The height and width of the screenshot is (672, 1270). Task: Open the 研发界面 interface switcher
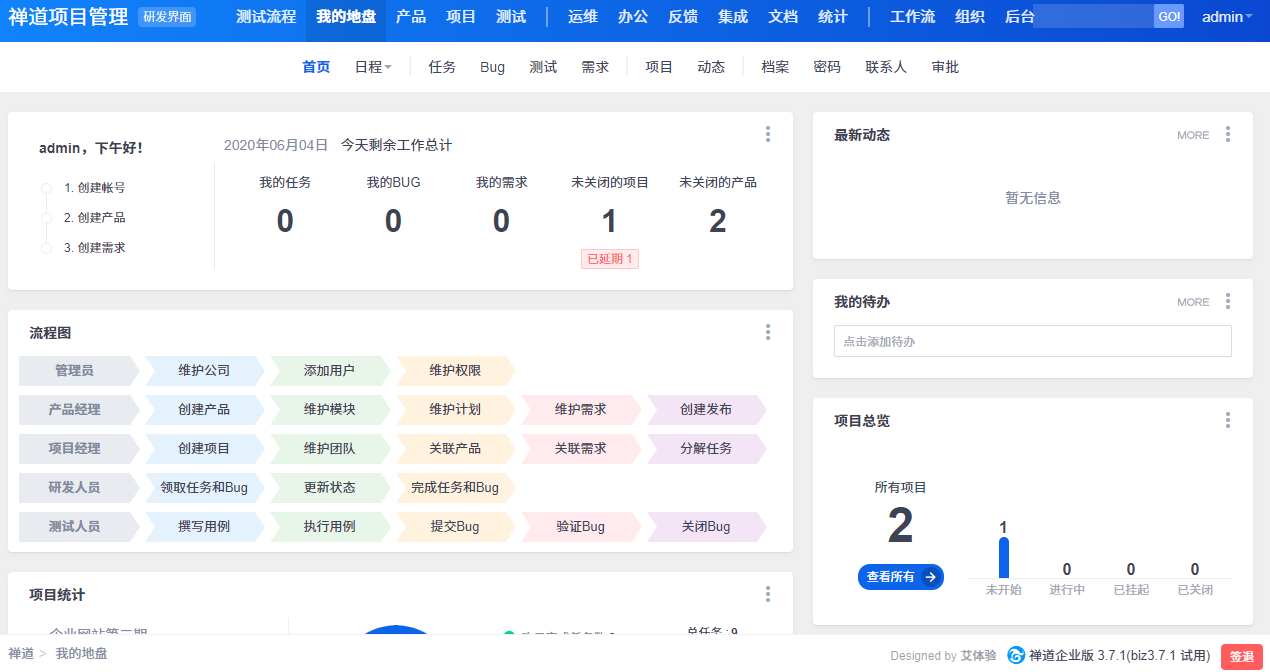pyautogui.click(x=167, y=17)
